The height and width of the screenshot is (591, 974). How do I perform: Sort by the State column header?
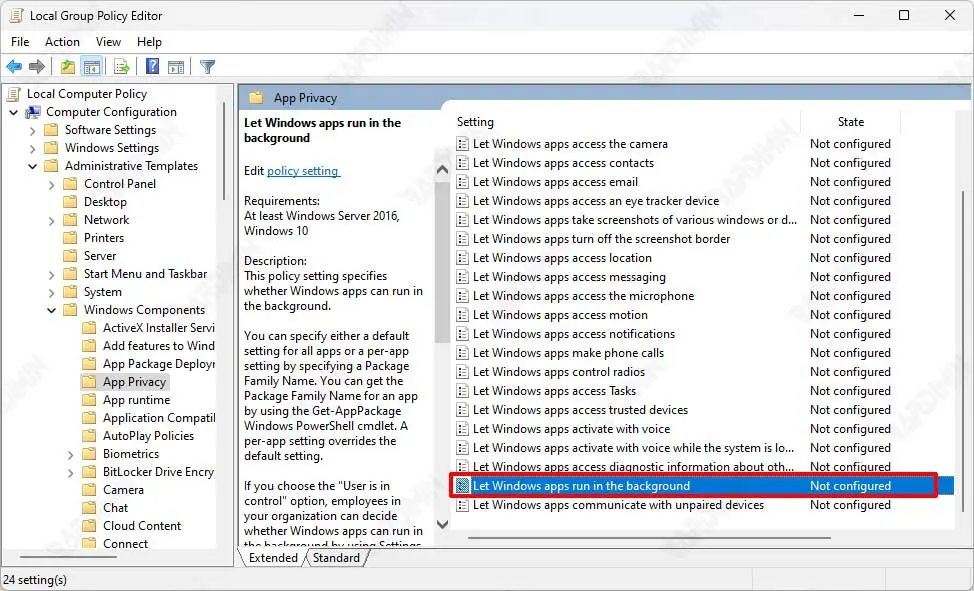click(x=850, y=122)
